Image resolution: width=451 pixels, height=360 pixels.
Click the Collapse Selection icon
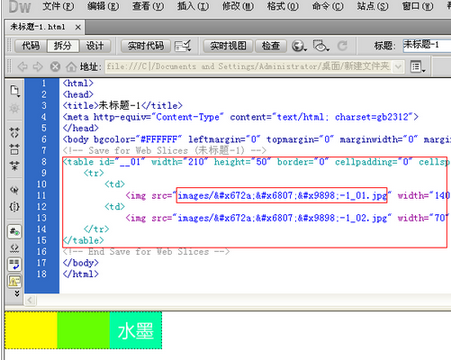point(14,149)
